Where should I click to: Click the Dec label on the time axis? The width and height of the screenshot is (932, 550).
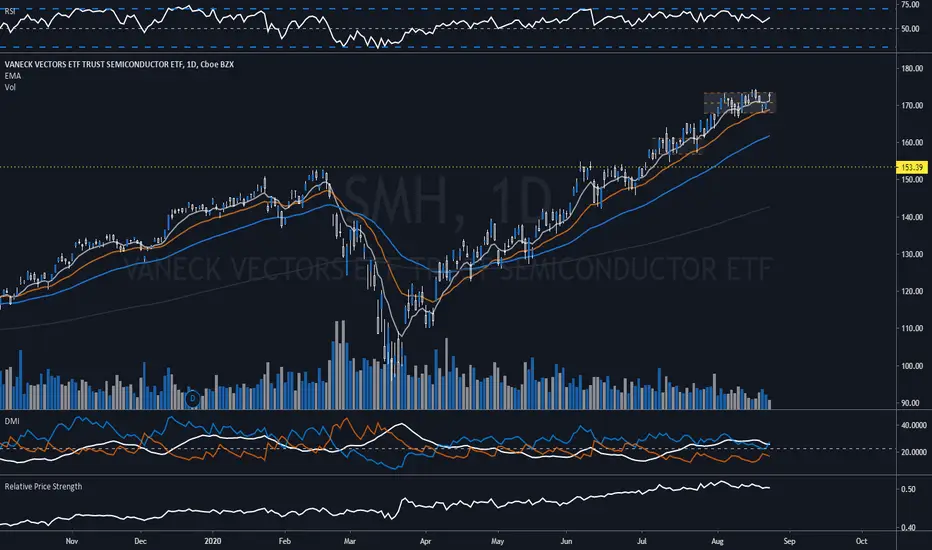(x=140, y=541)
